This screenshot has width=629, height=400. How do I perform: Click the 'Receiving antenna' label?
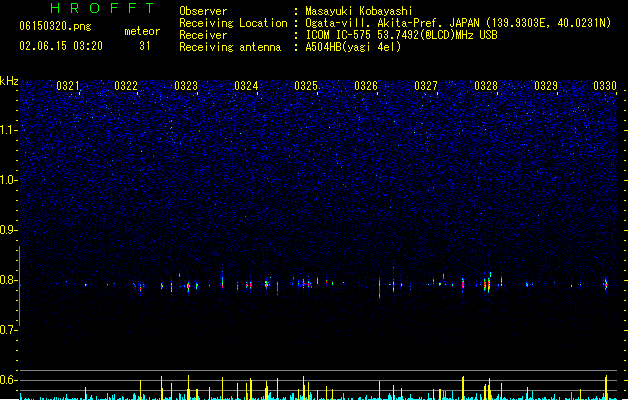coord(230,47)
